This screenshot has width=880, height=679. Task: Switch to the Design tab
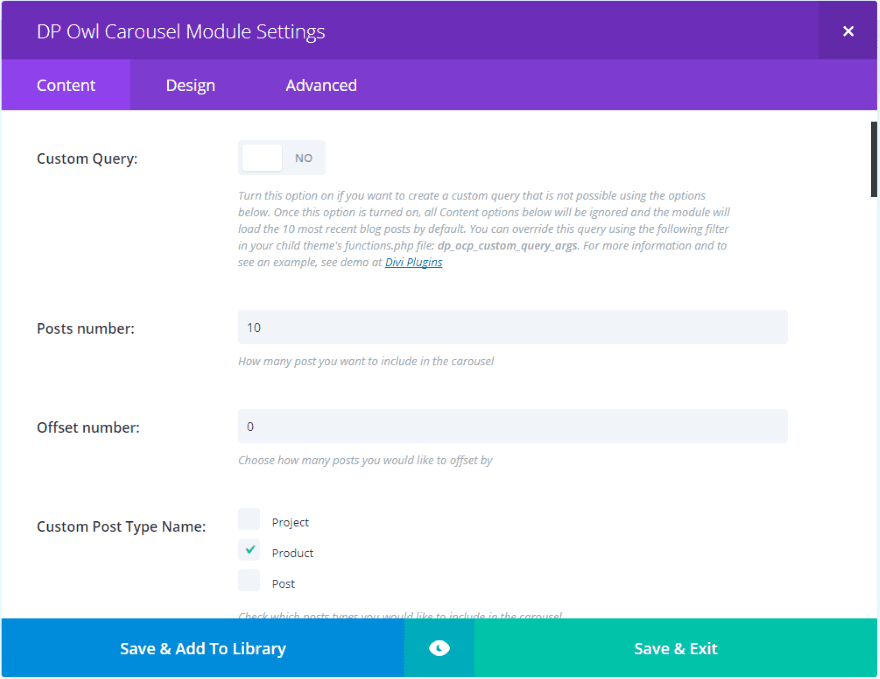[190, 85]
